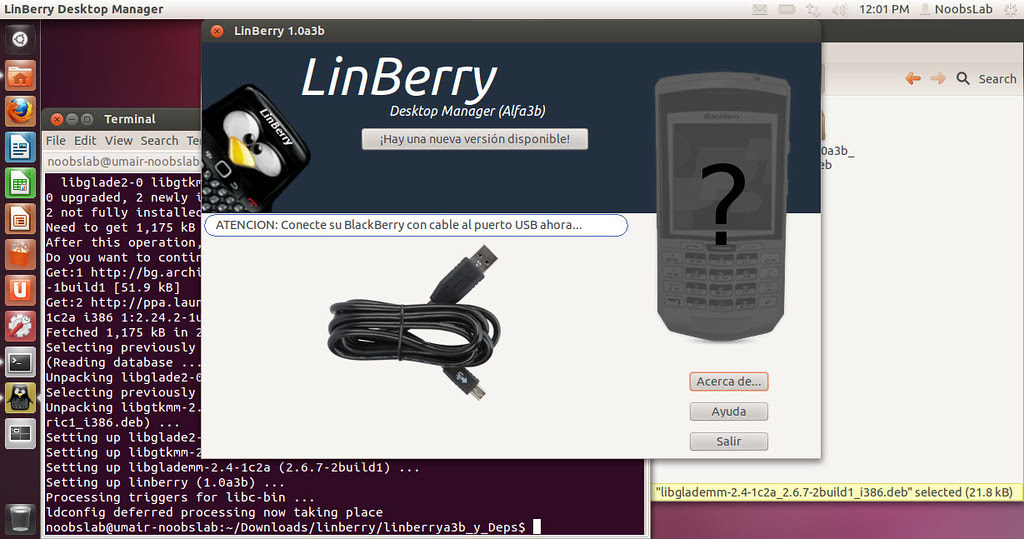Click 'ldconfig deferred processing now taking place' line

(214, 512)
